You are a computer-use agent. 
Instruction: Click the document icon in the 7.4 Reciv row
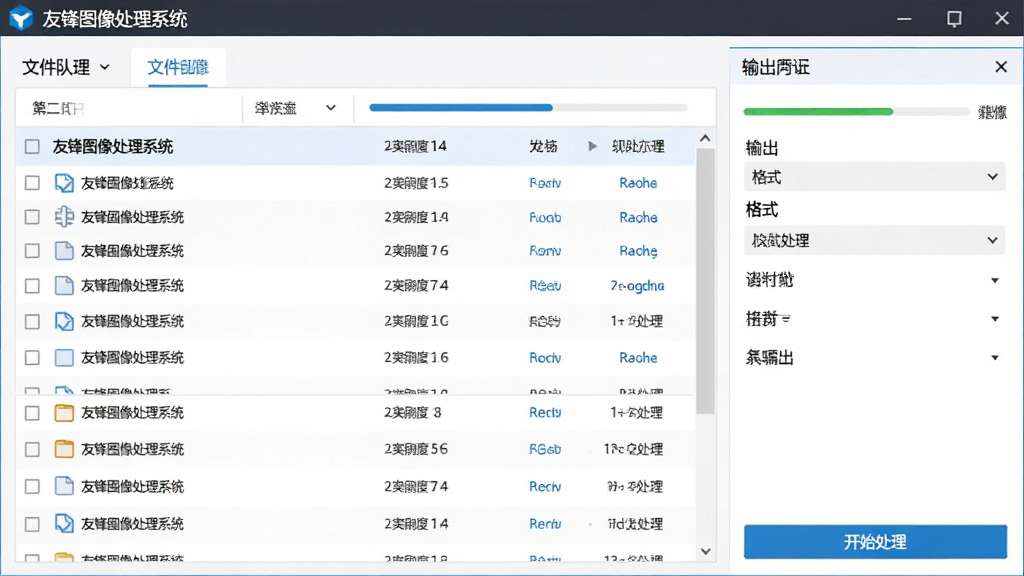click(x=64, y=486)
